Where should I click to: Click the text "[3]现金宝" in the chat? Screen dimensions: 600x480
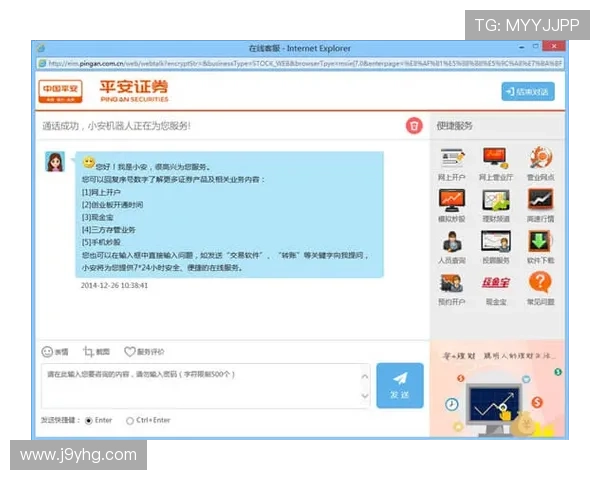[97, 217]
